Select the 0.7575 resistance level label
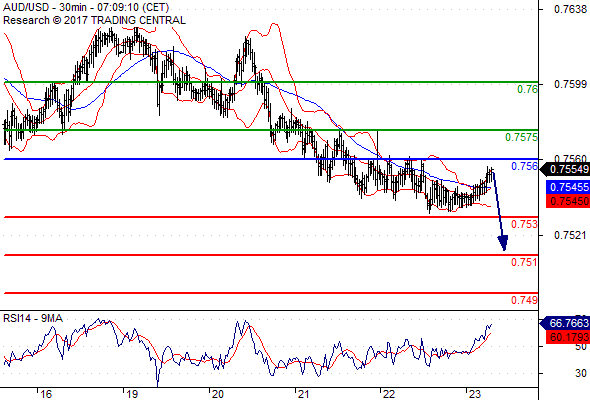 click(x=522, y=137)
